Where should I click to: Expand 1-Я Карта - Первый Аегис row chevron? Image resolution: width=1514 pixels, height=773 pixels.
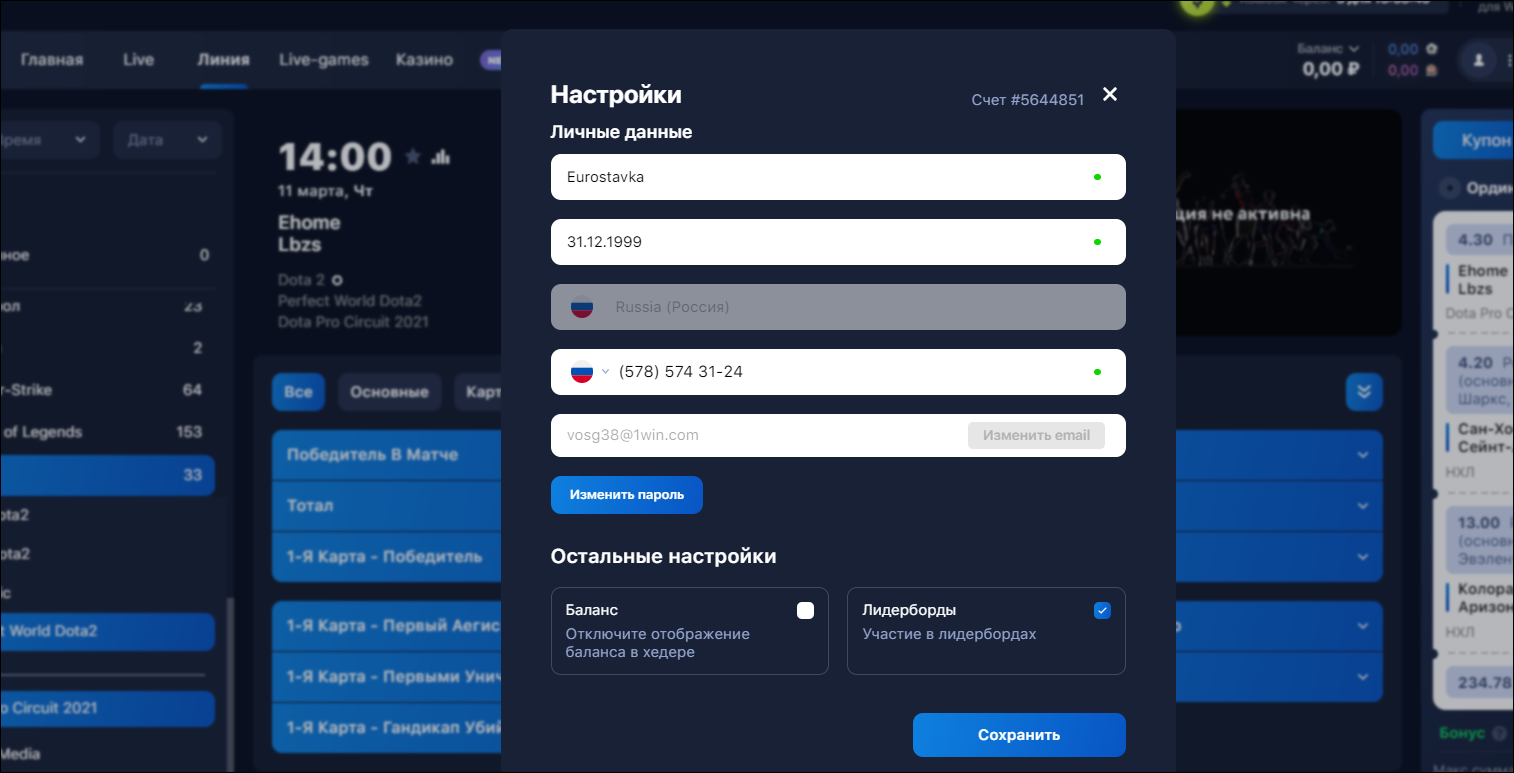[x=1362, y=626]
